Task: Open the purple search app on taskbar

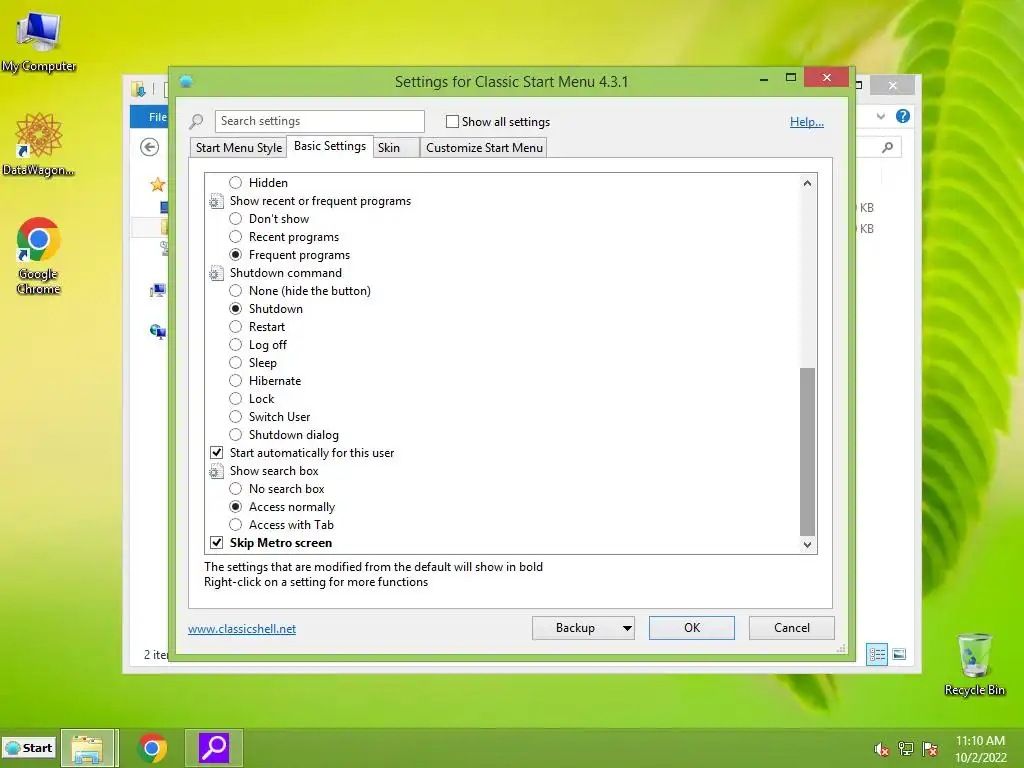Action: tap(214, 748)
